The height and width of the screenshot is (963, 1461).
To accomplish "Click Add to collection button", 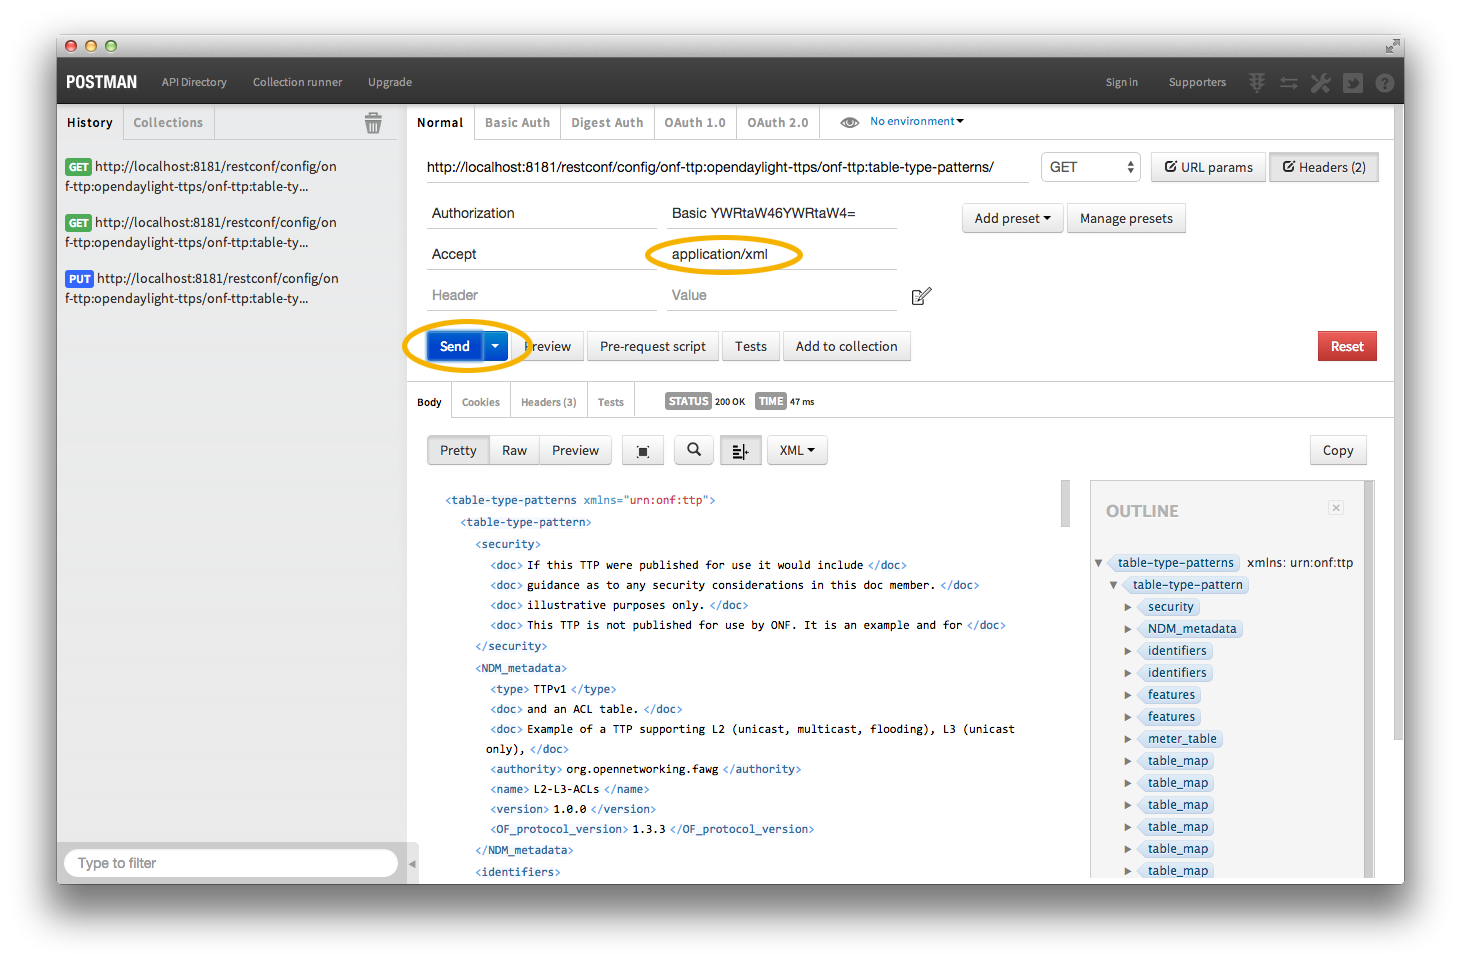I will click(847, 346).
